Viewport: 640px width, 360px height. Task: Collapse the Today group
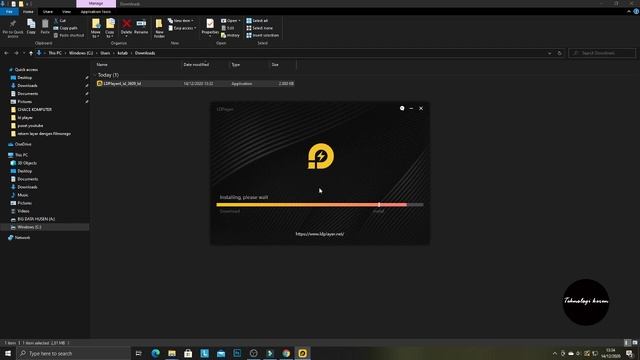point(95,75)
